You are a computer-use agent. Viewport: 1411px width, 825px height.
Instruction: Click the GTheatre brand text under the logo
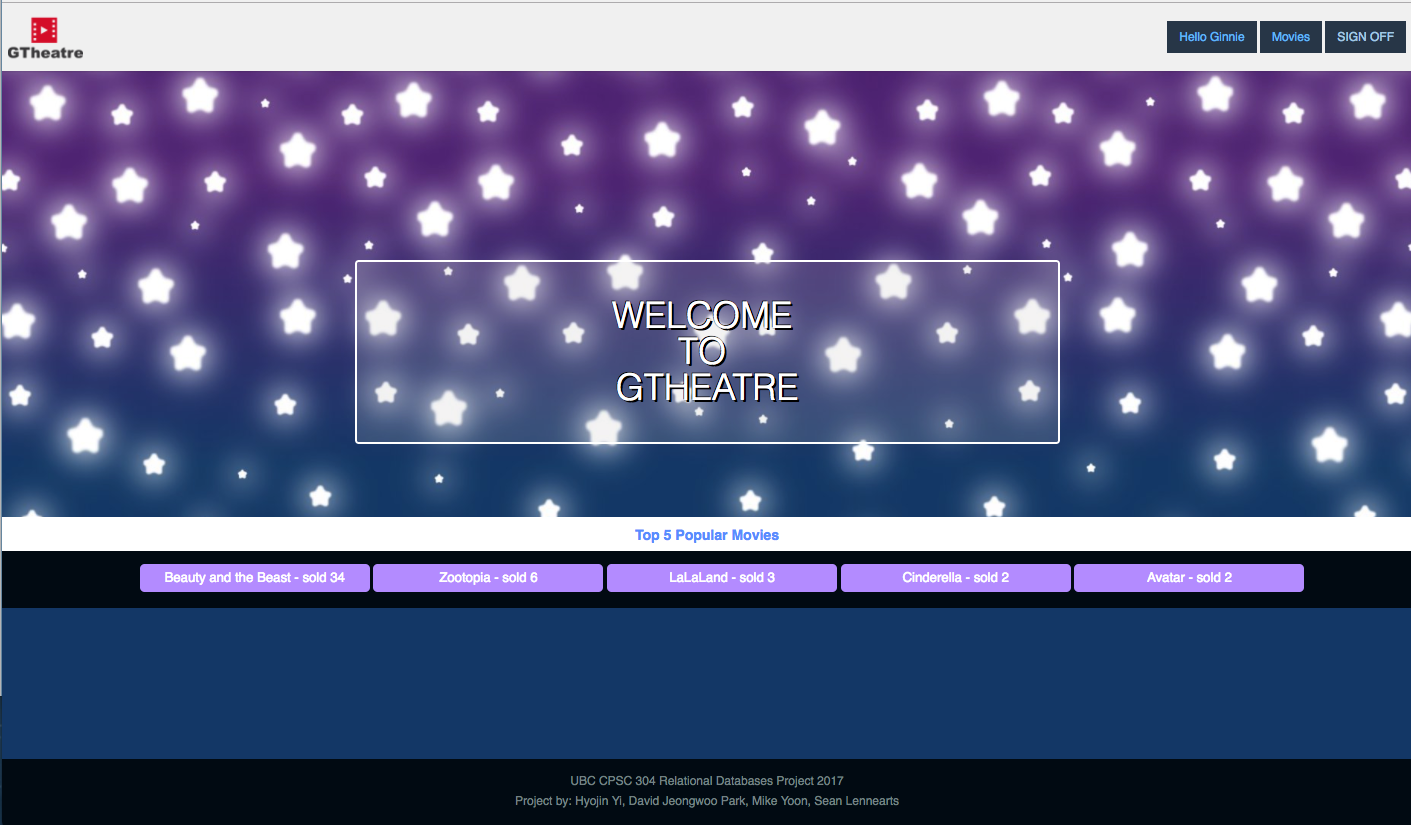pyautogui.click(x=45, y=53)
